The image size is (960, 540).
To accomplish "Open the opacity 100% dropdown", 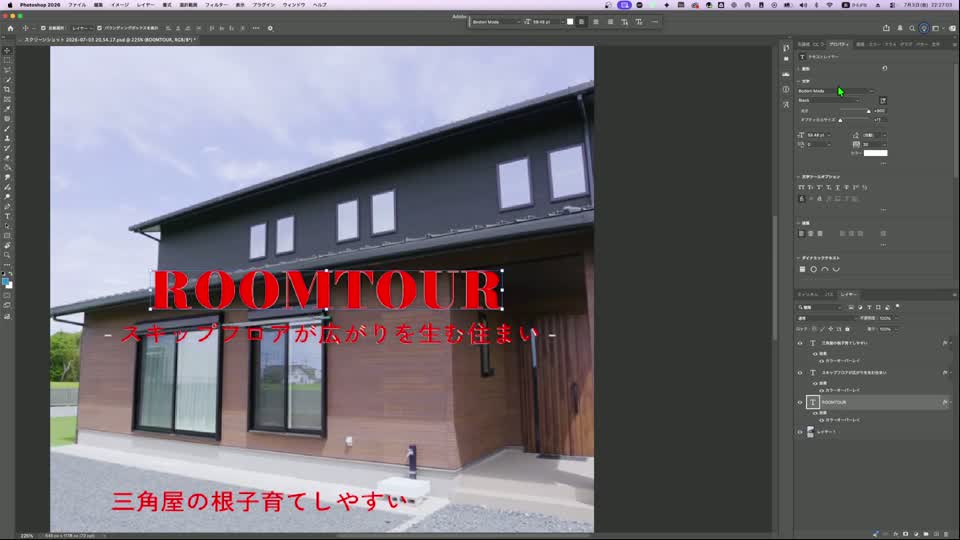I will pyautogui.click(x=896, y=318).
